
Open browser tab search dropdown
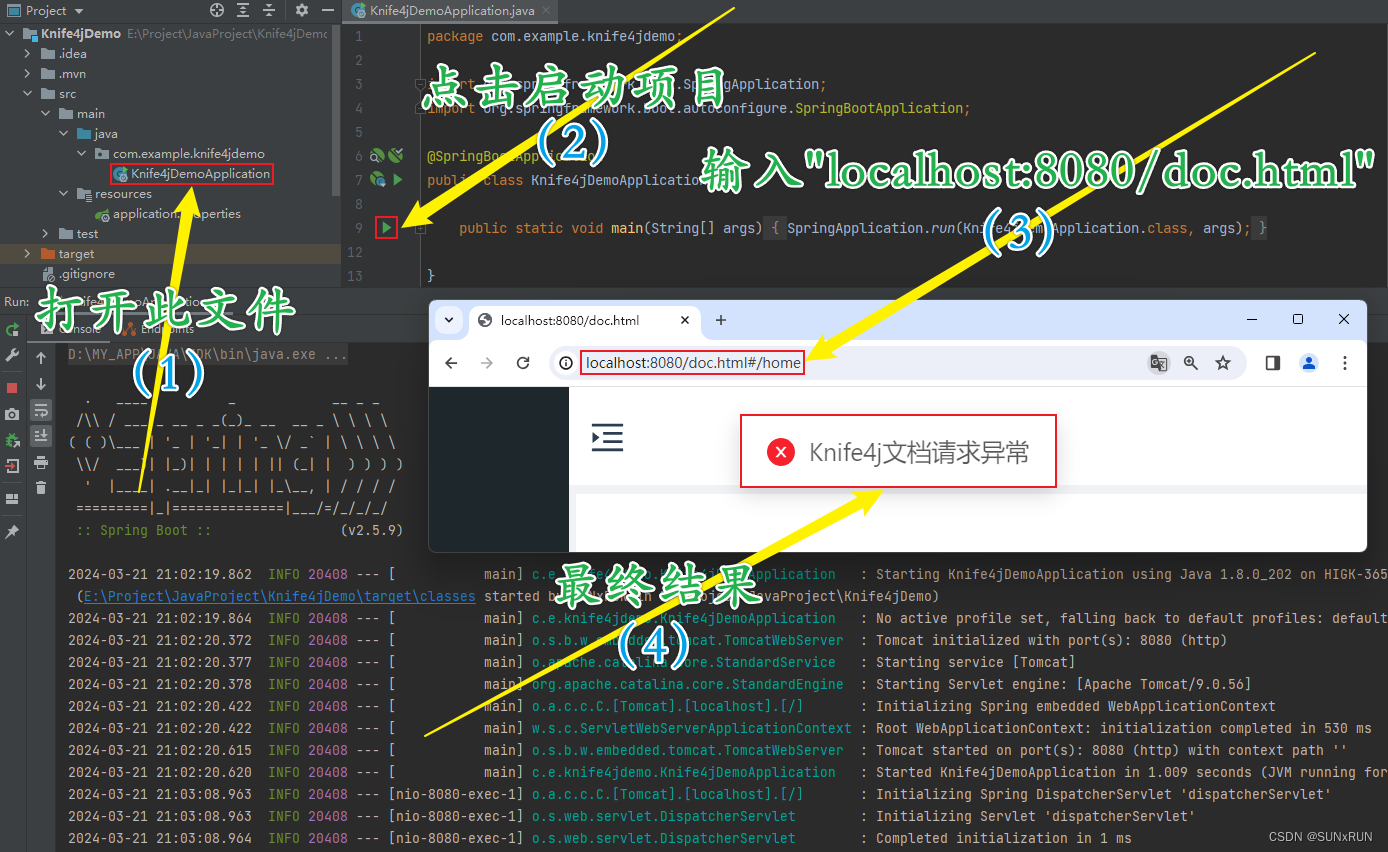(x=448, y=320)
